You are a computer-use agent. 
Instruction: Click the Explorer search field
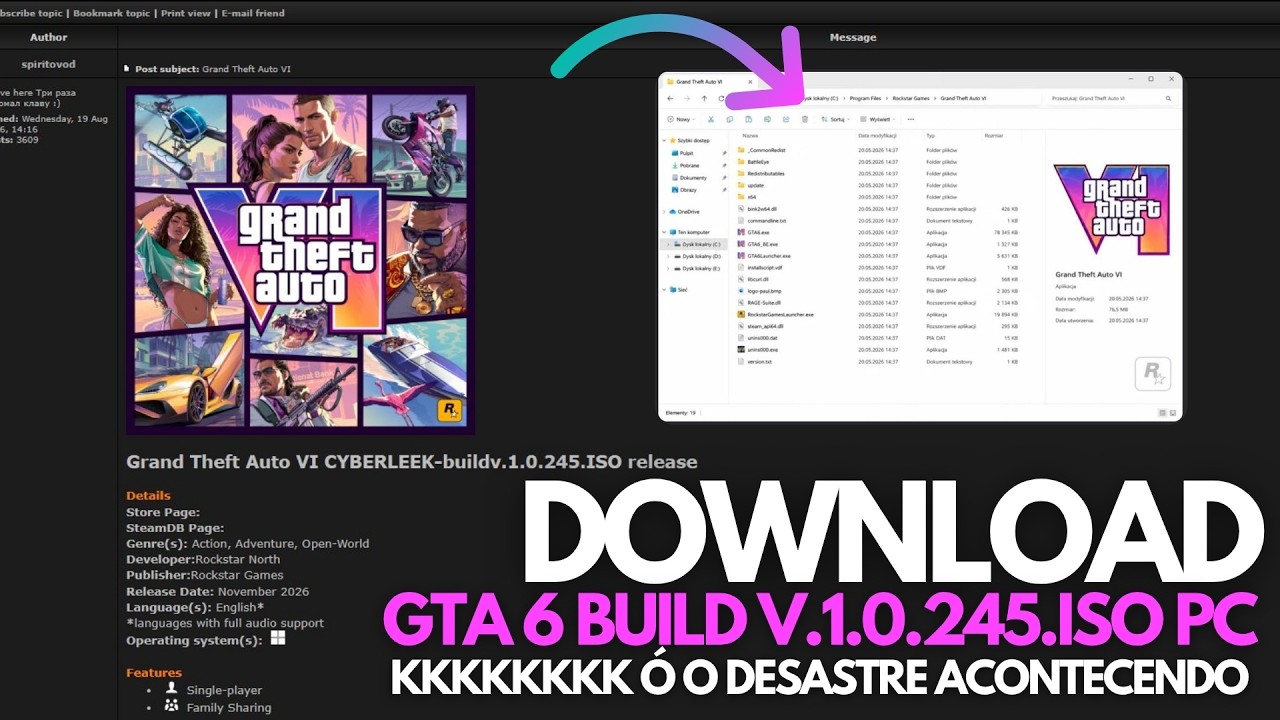coord(1110,99)
